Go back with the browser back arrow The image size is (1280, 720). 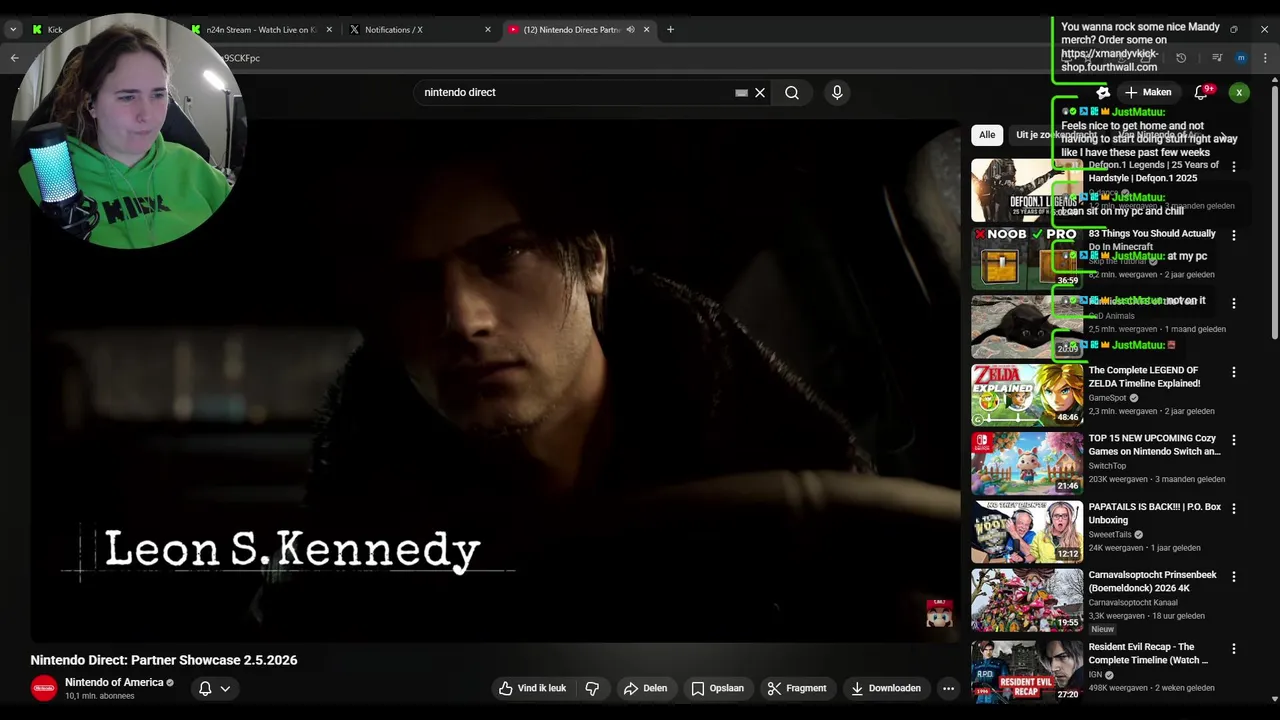(x=15, y=58)
